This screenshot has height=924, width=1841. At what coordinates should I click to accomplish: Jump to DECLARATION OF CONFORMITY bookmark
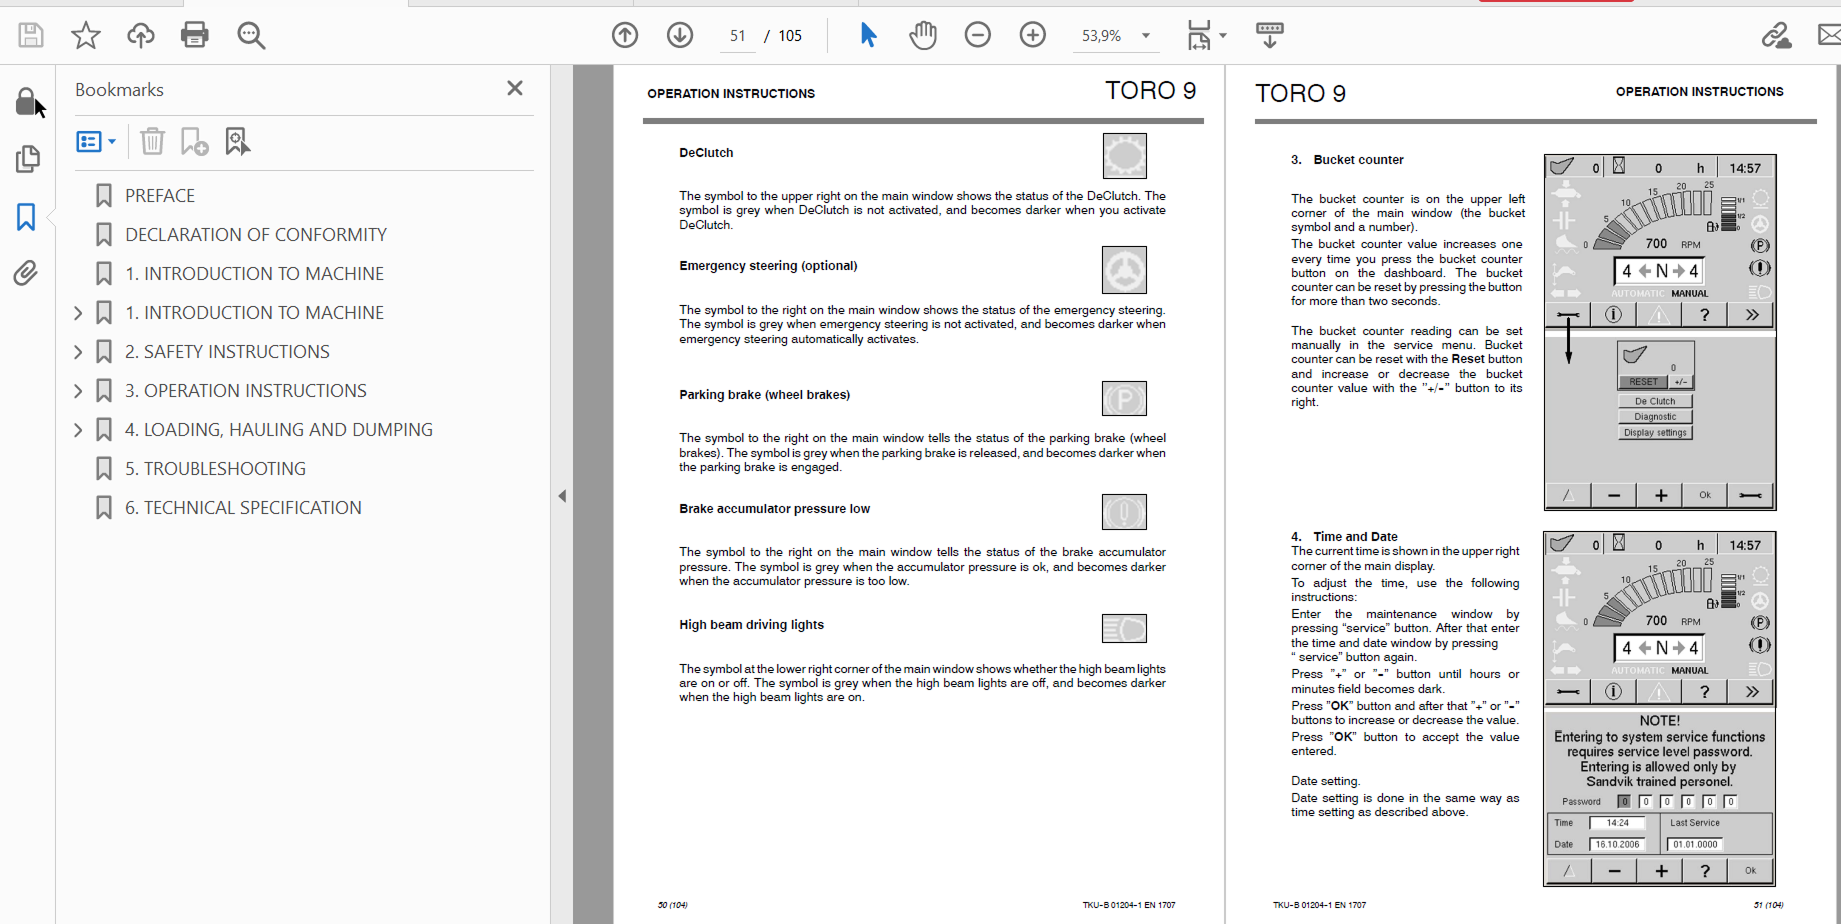tap(256, 235)
